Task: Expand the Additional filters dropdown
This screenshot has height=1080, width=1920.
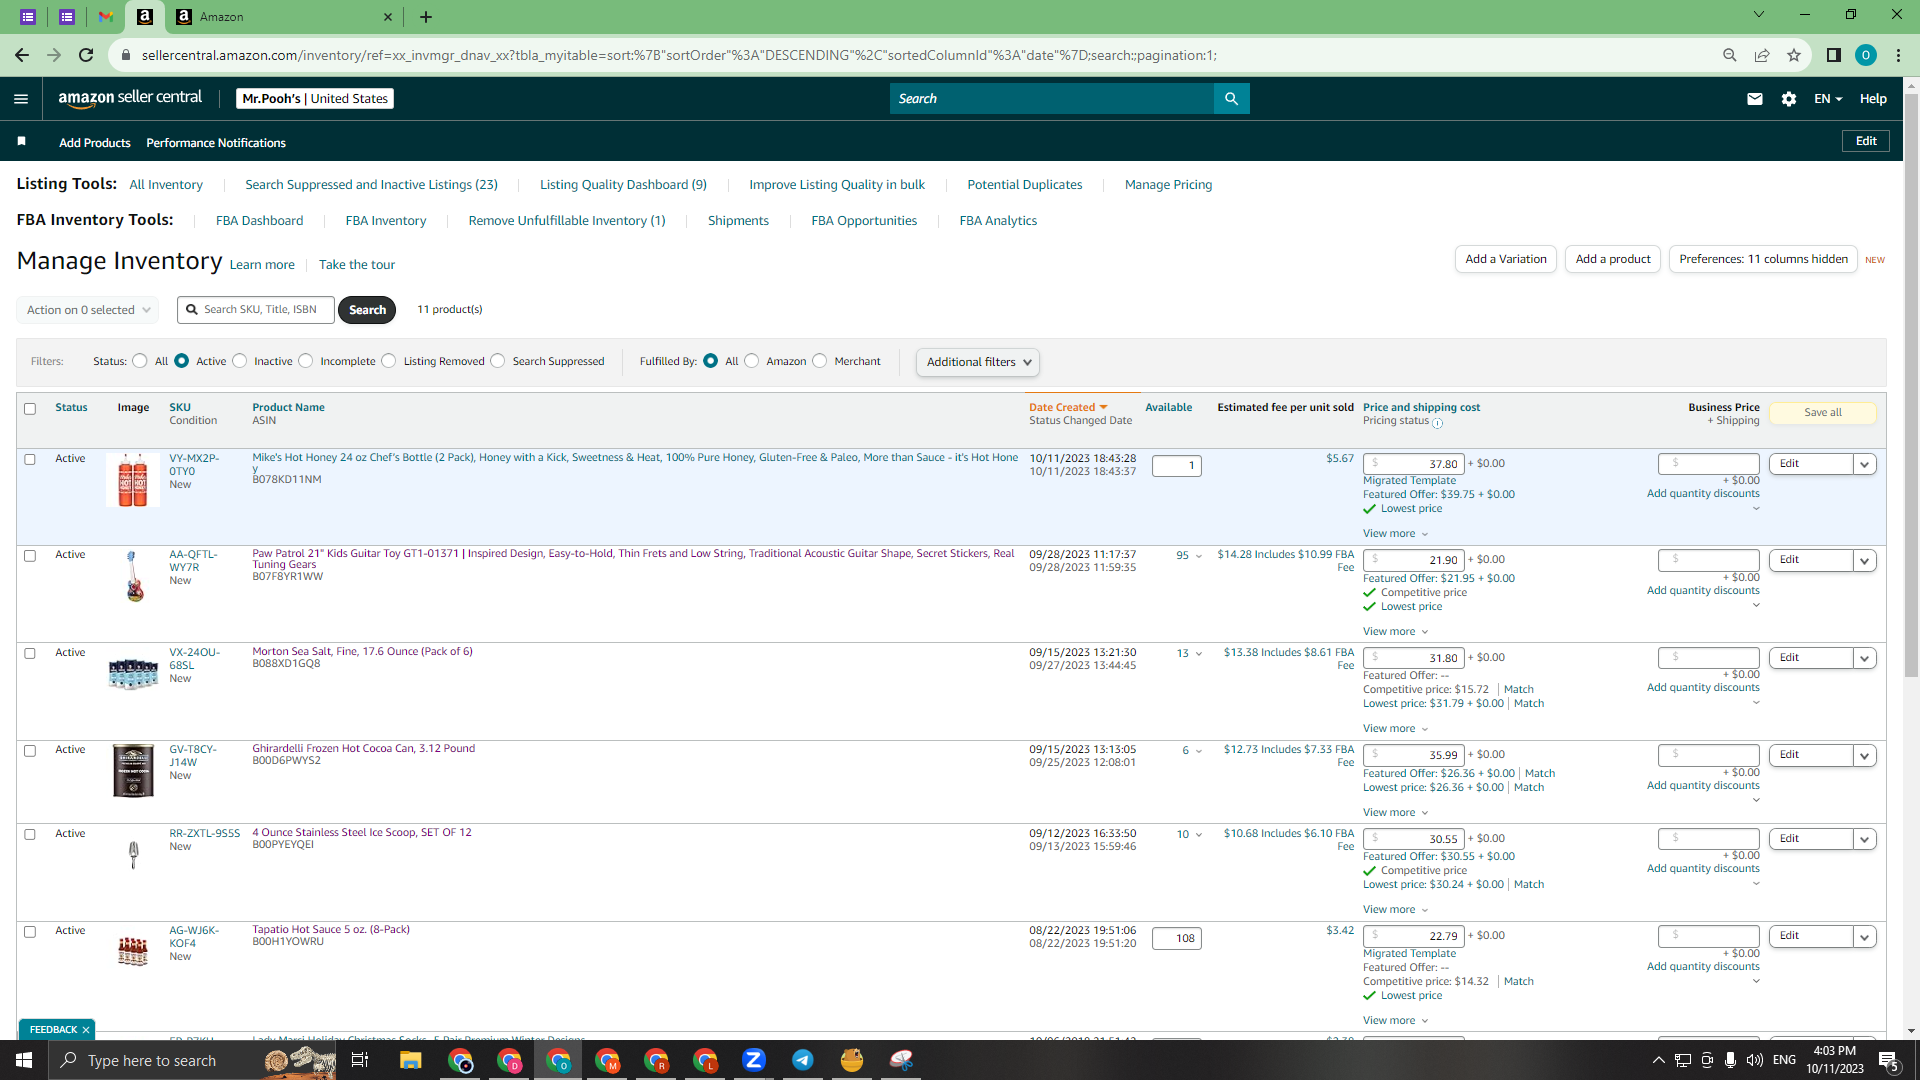Action: 978,362
